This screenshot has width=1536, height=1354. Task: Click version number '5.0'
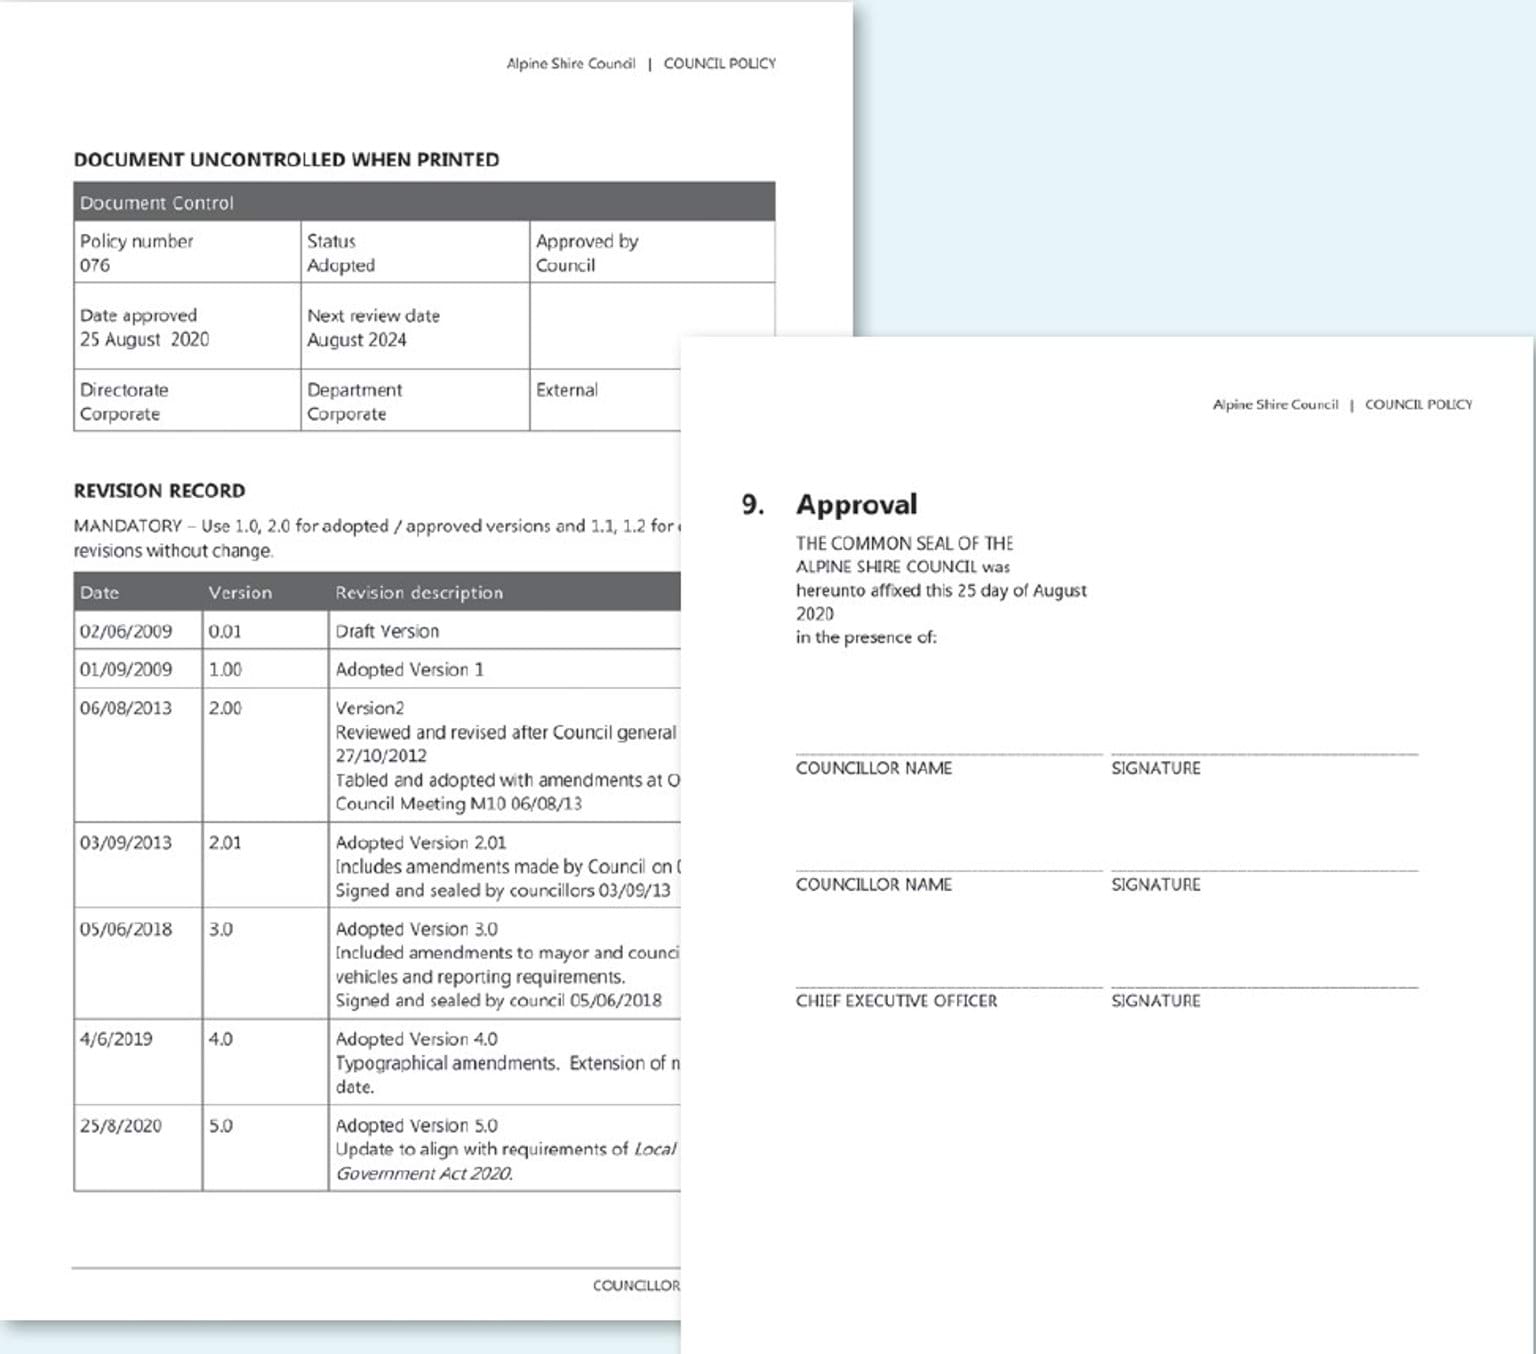click(221, 1126)
